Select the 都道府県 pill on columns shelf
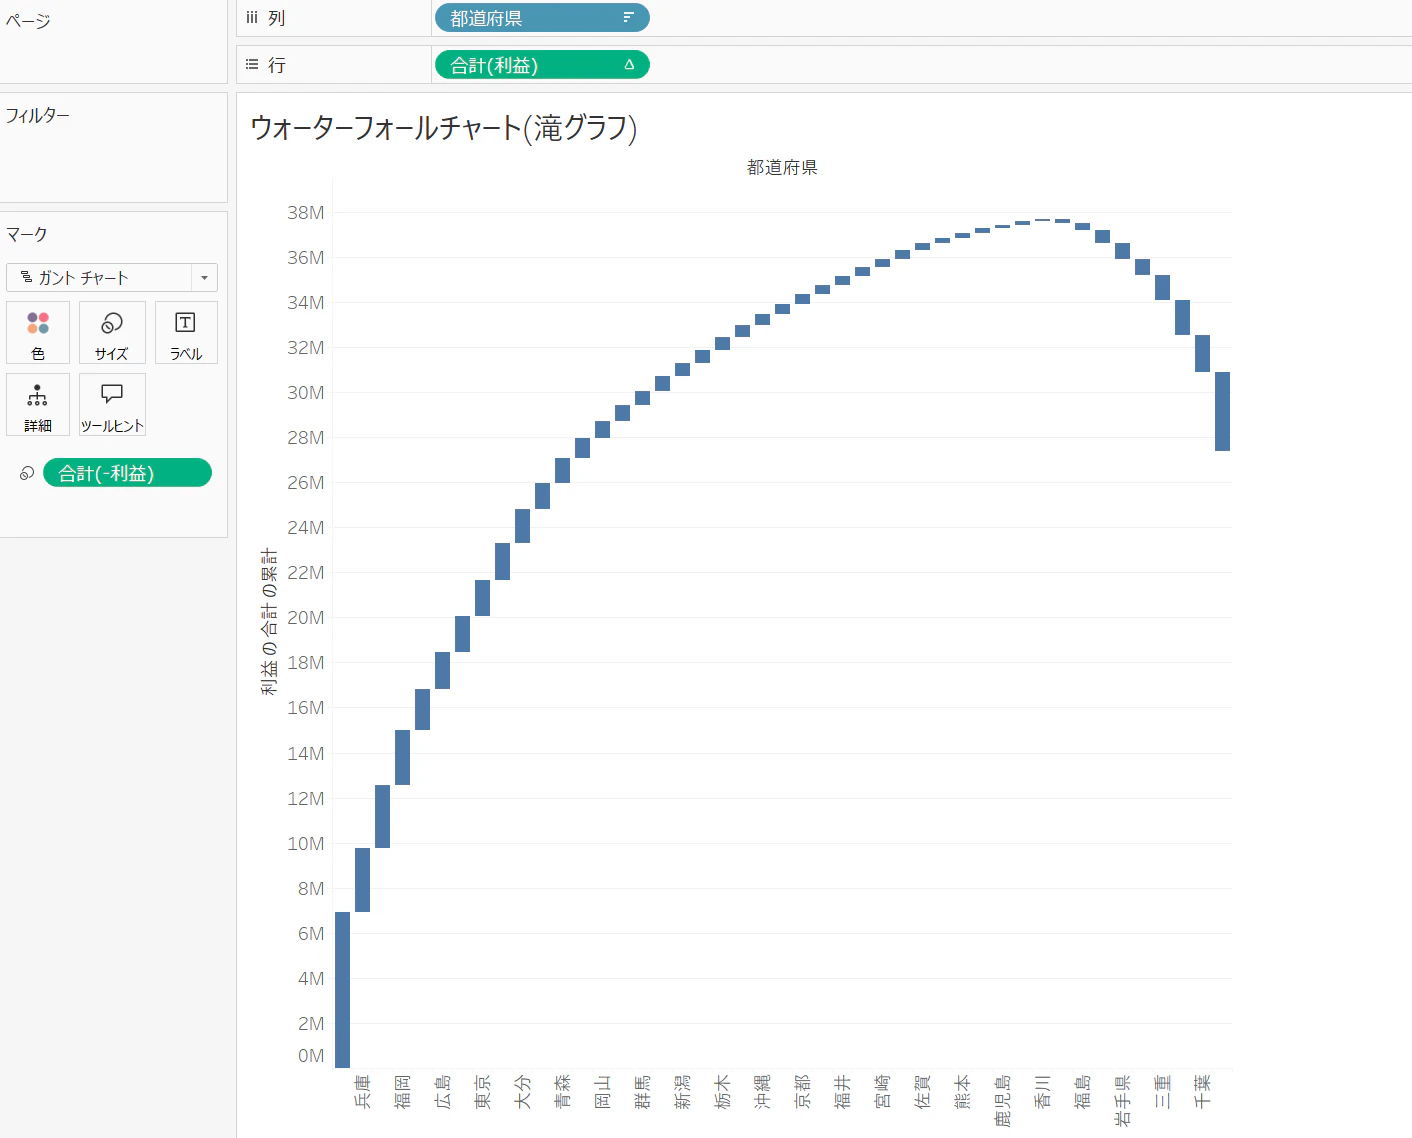The height and width of the screenshot is (1138, 1412). (x=542, y=18)
